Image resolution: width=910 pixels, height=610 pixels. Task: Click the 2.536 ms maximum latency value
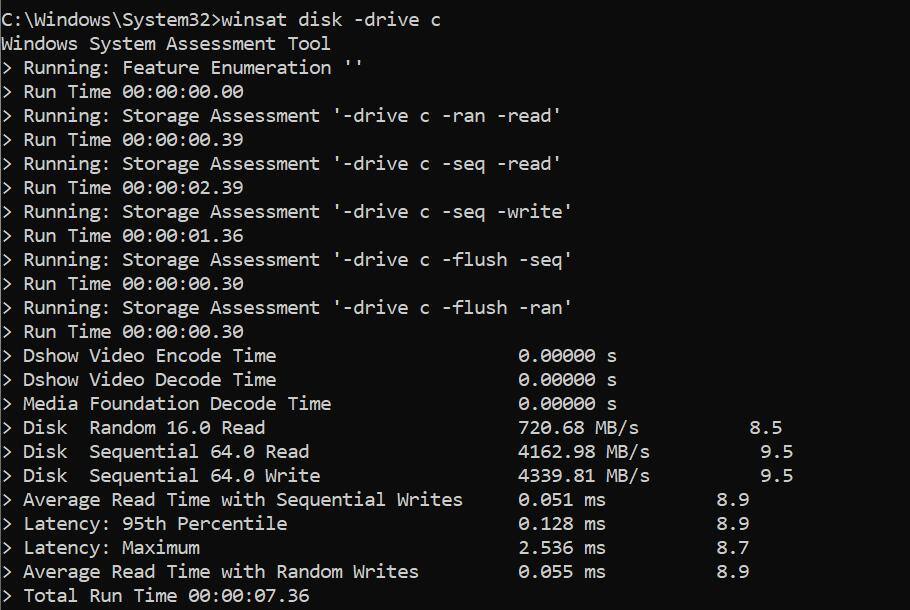pyautogui.click(x=562, y=547)
